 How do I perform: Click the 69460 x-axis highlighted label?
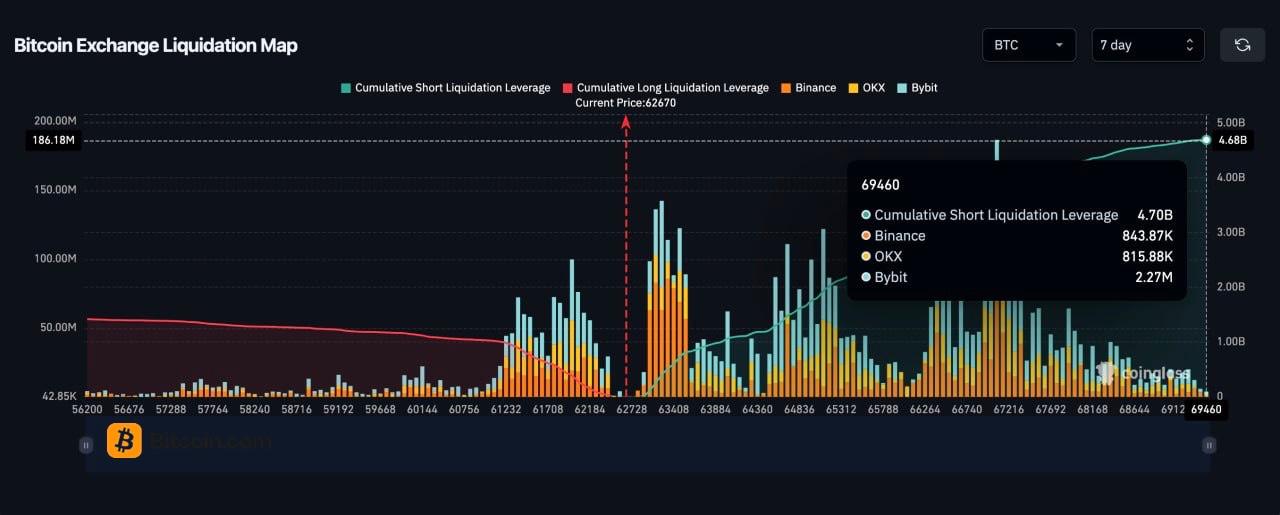coord(1204,409)
